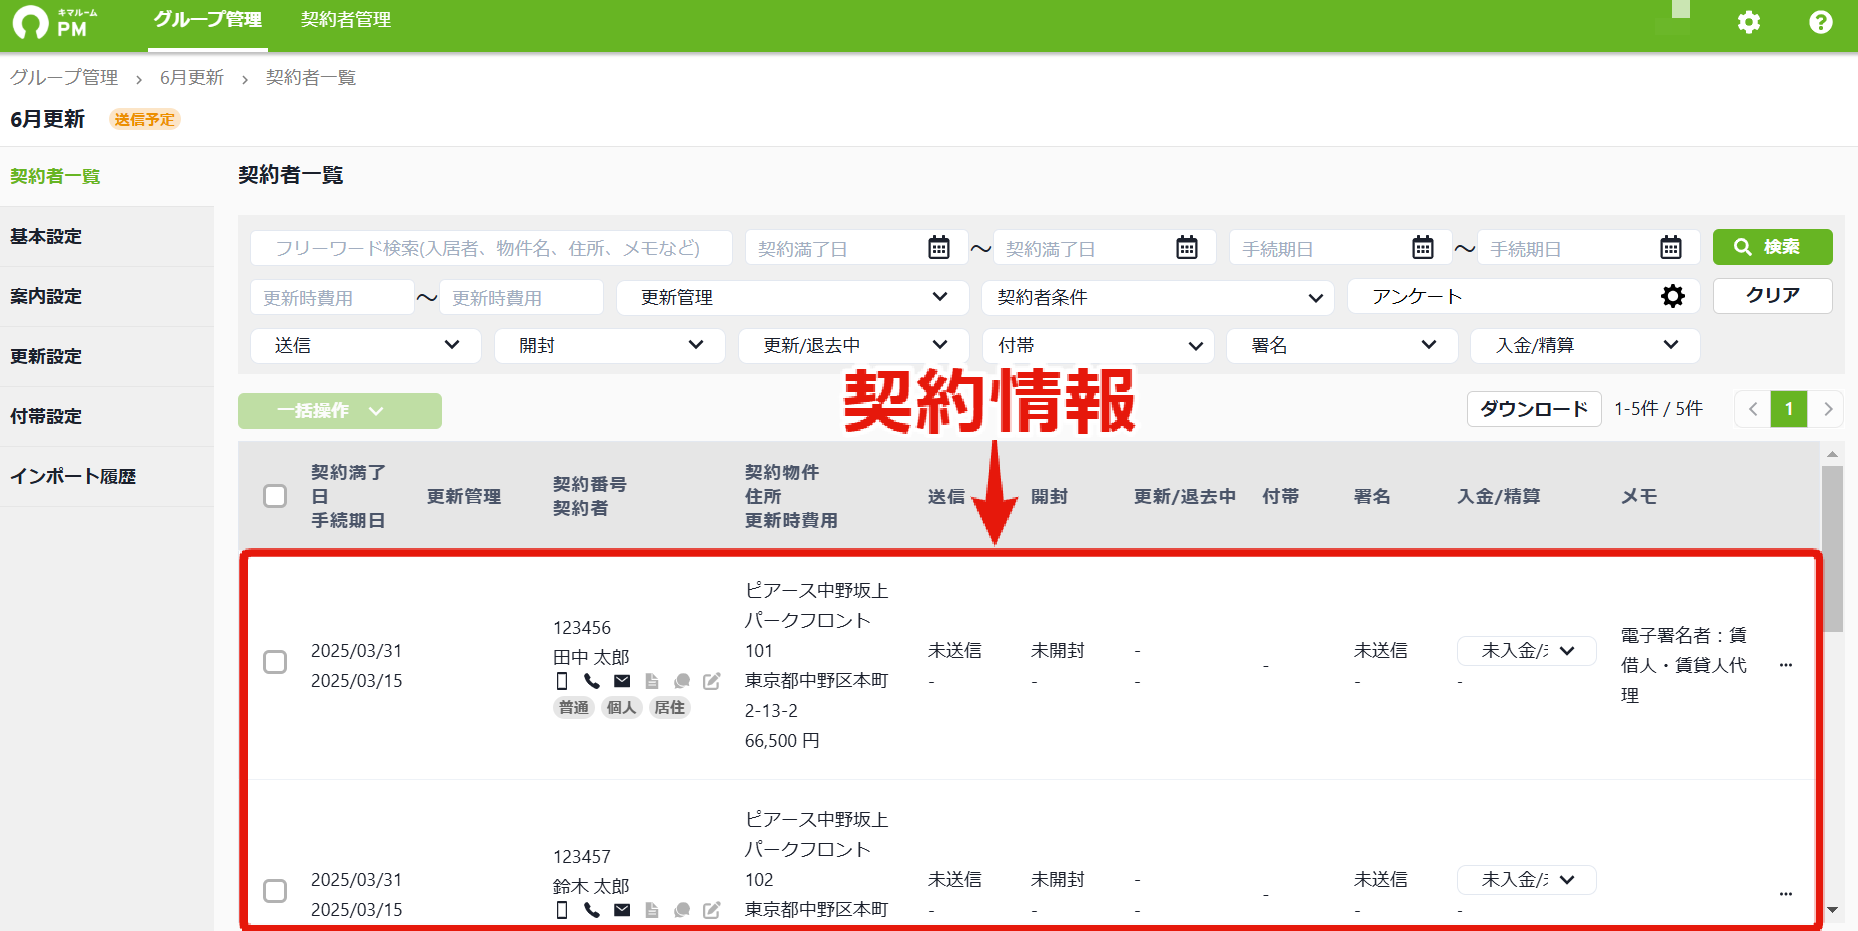Viewport: 1858px width, 931px height.
Task: Click 田中 太郎's chat bubble icon
Action: pyautogui.click(x=682, y=681)
